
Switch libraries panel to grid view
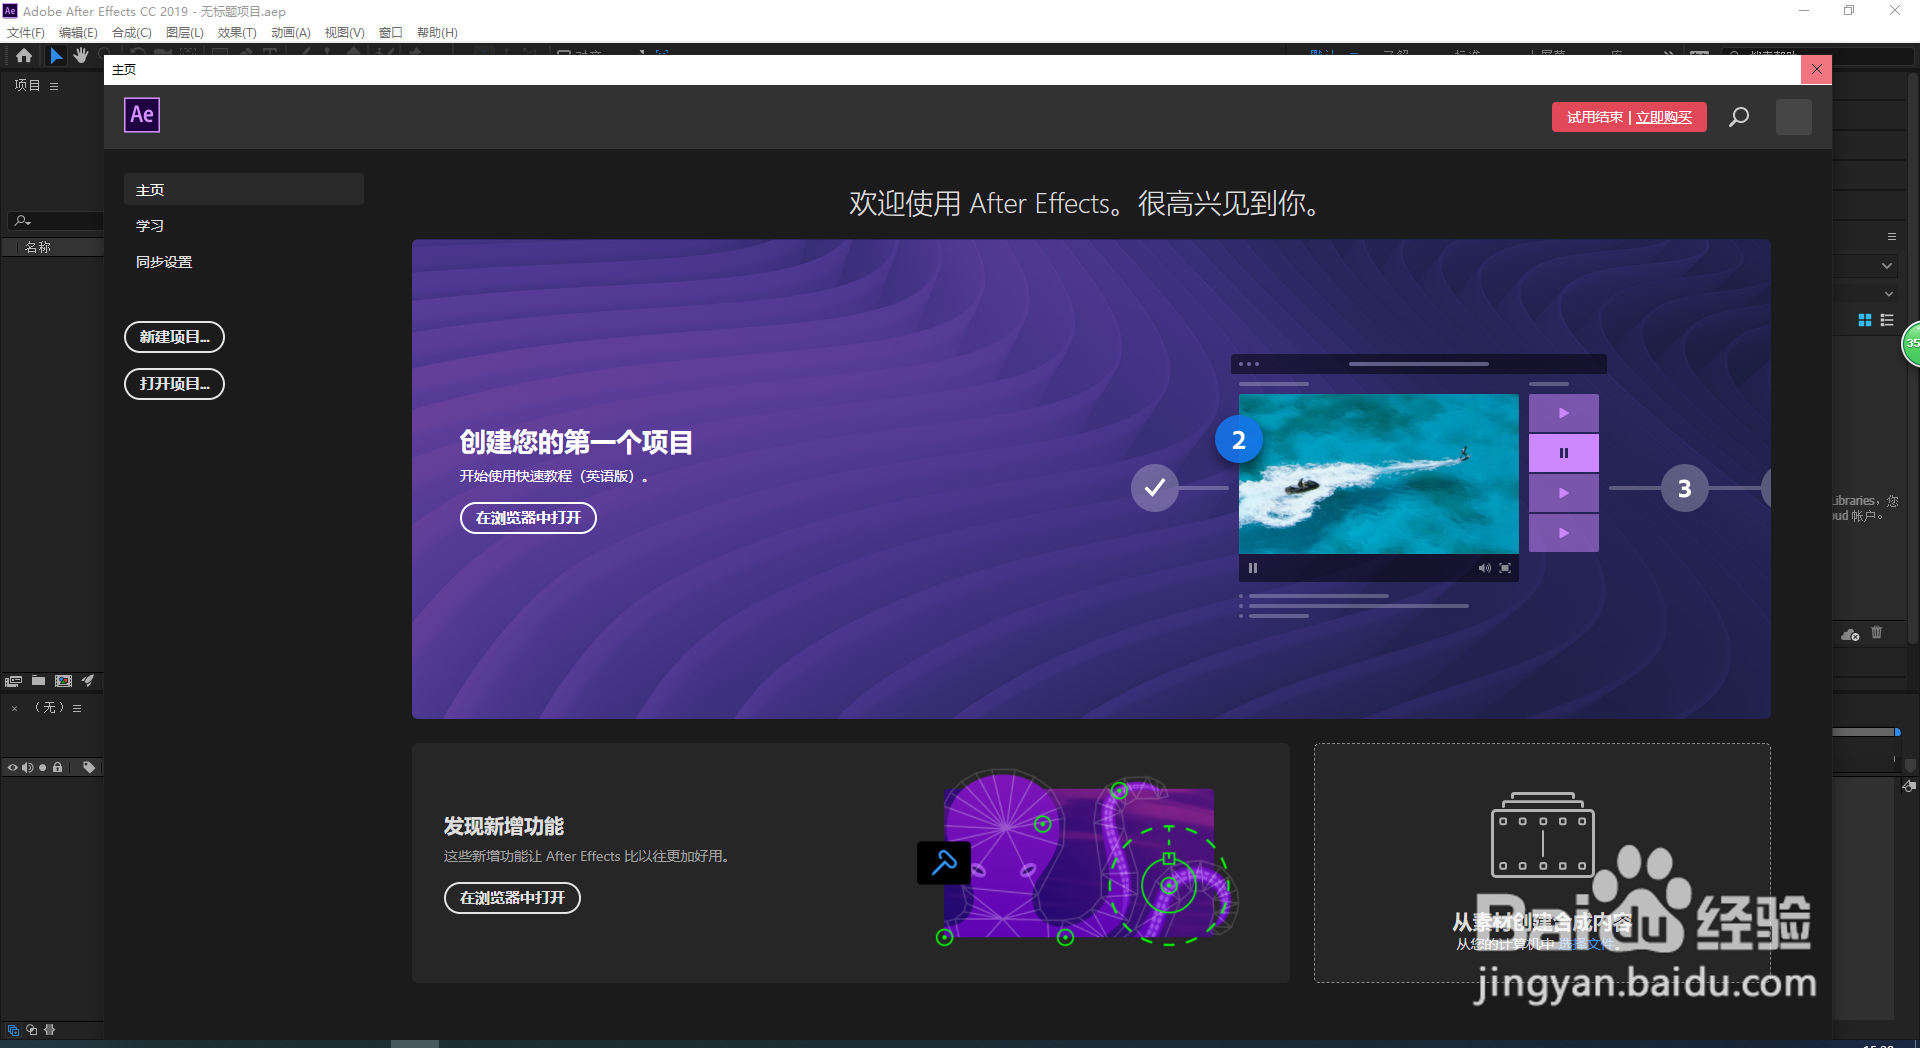[x=1864, y=320]
